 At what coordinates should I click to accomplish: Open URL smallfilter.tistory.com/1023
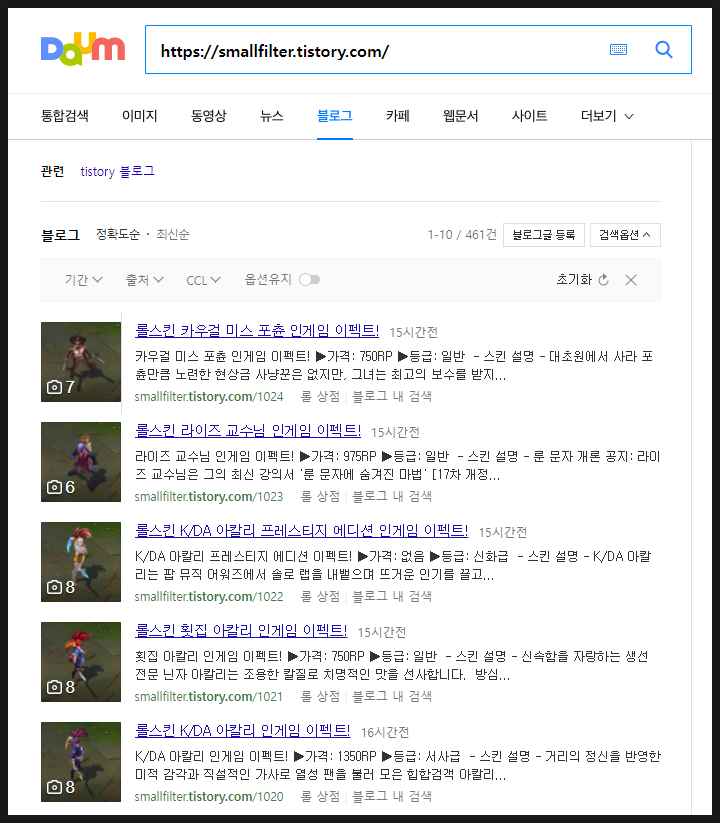(x=209, y=497)
